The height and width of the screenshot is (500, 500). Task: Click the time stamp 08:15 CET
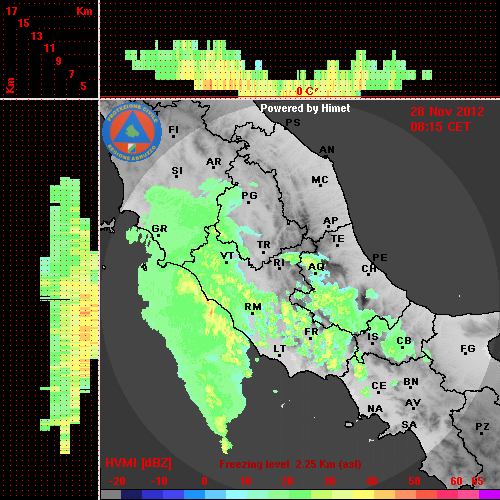coord(440,127)
